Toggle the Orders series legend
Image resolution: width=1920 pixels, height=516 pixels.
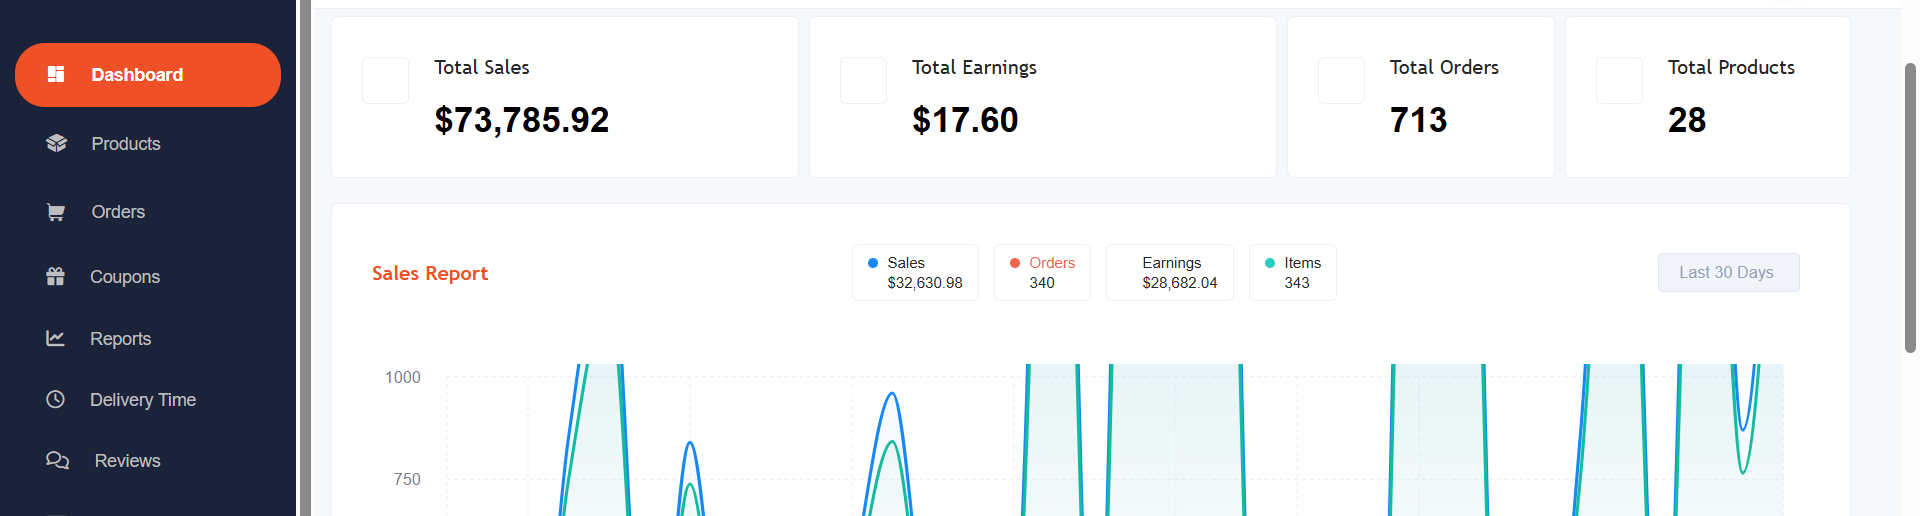pyautogui.click(x=1042, y=272)
